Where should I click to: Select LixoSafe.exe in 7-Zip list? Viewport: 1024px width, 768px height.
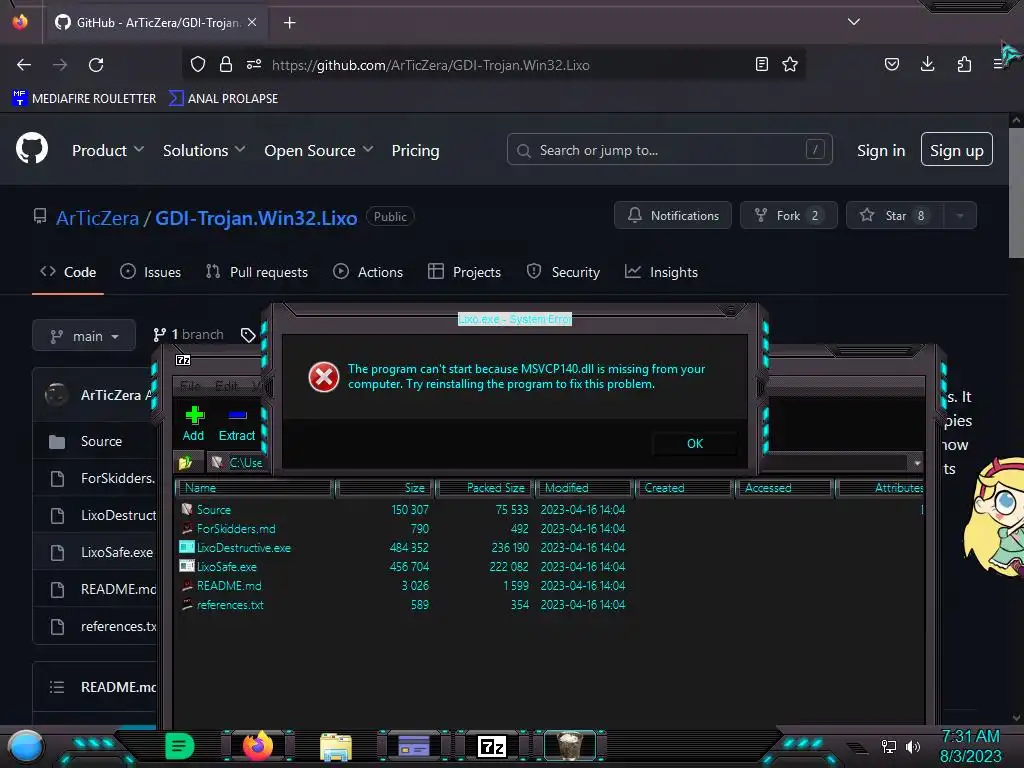point(227,566)
